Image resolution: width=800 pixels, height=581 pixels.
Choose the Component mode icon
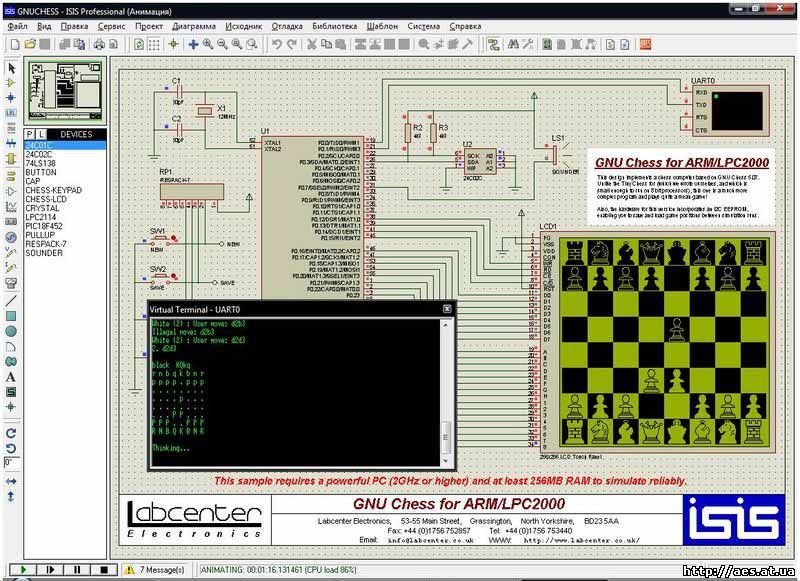click(11, 83)
